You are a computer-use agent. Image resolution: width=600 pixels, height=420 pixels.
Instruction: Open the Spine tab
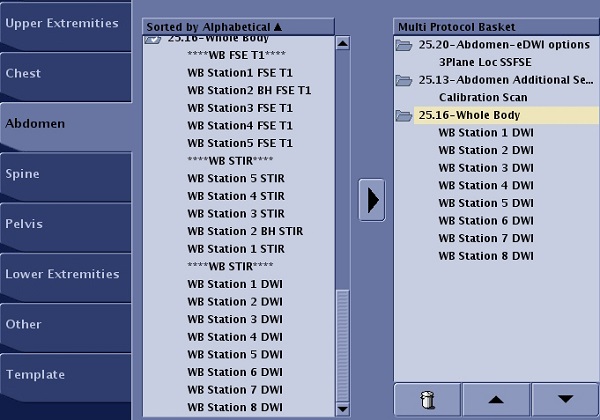click(x=65, y=174)
